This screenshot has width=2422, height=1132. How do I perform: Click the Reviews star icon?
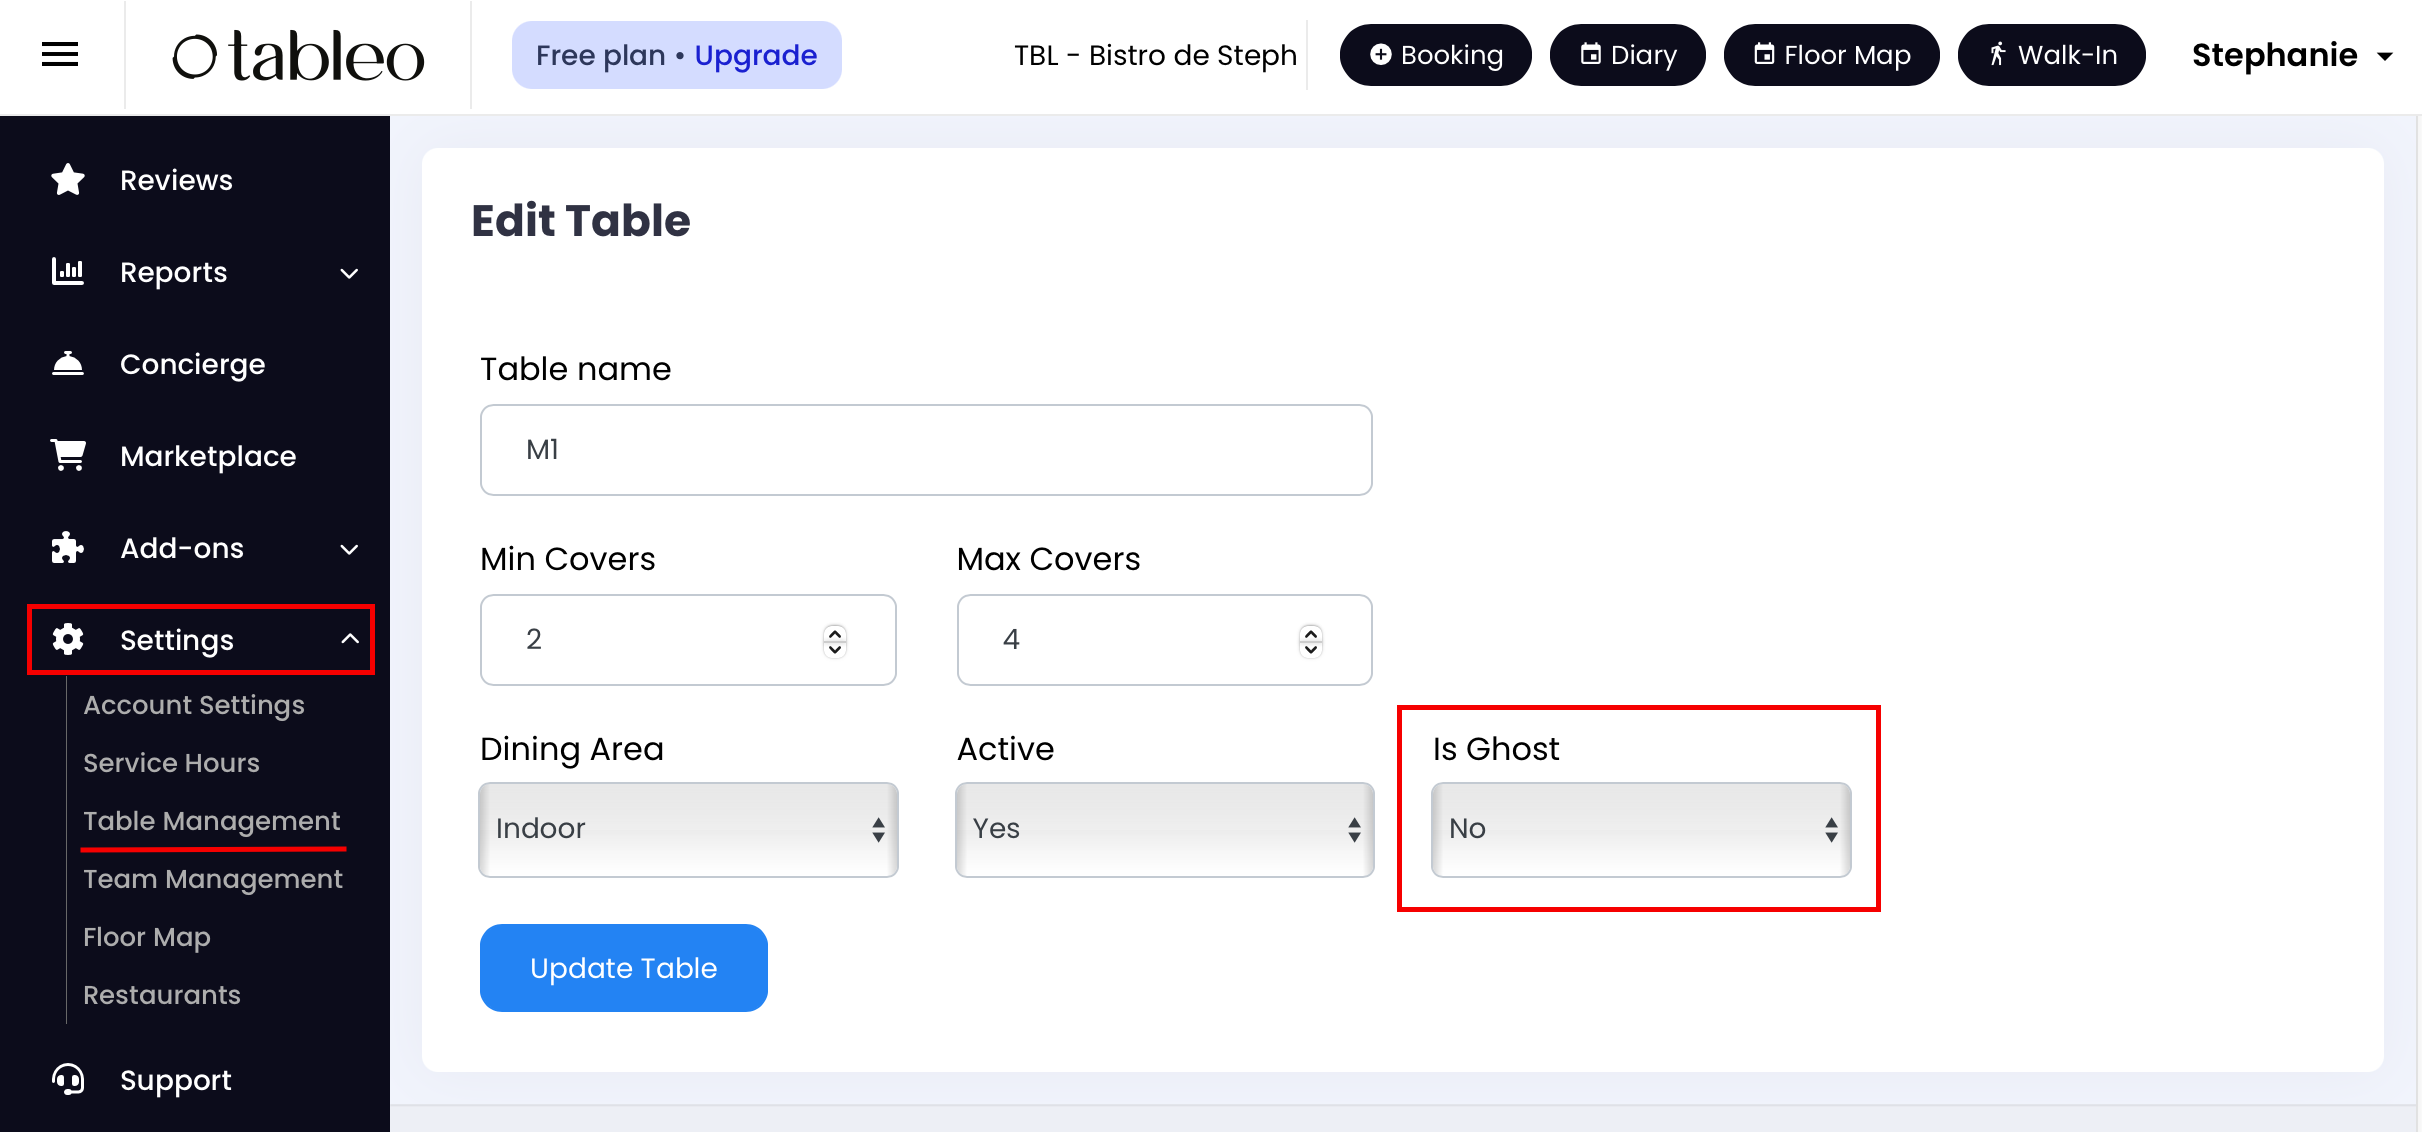pyautogui.click(x=68, y=180)
